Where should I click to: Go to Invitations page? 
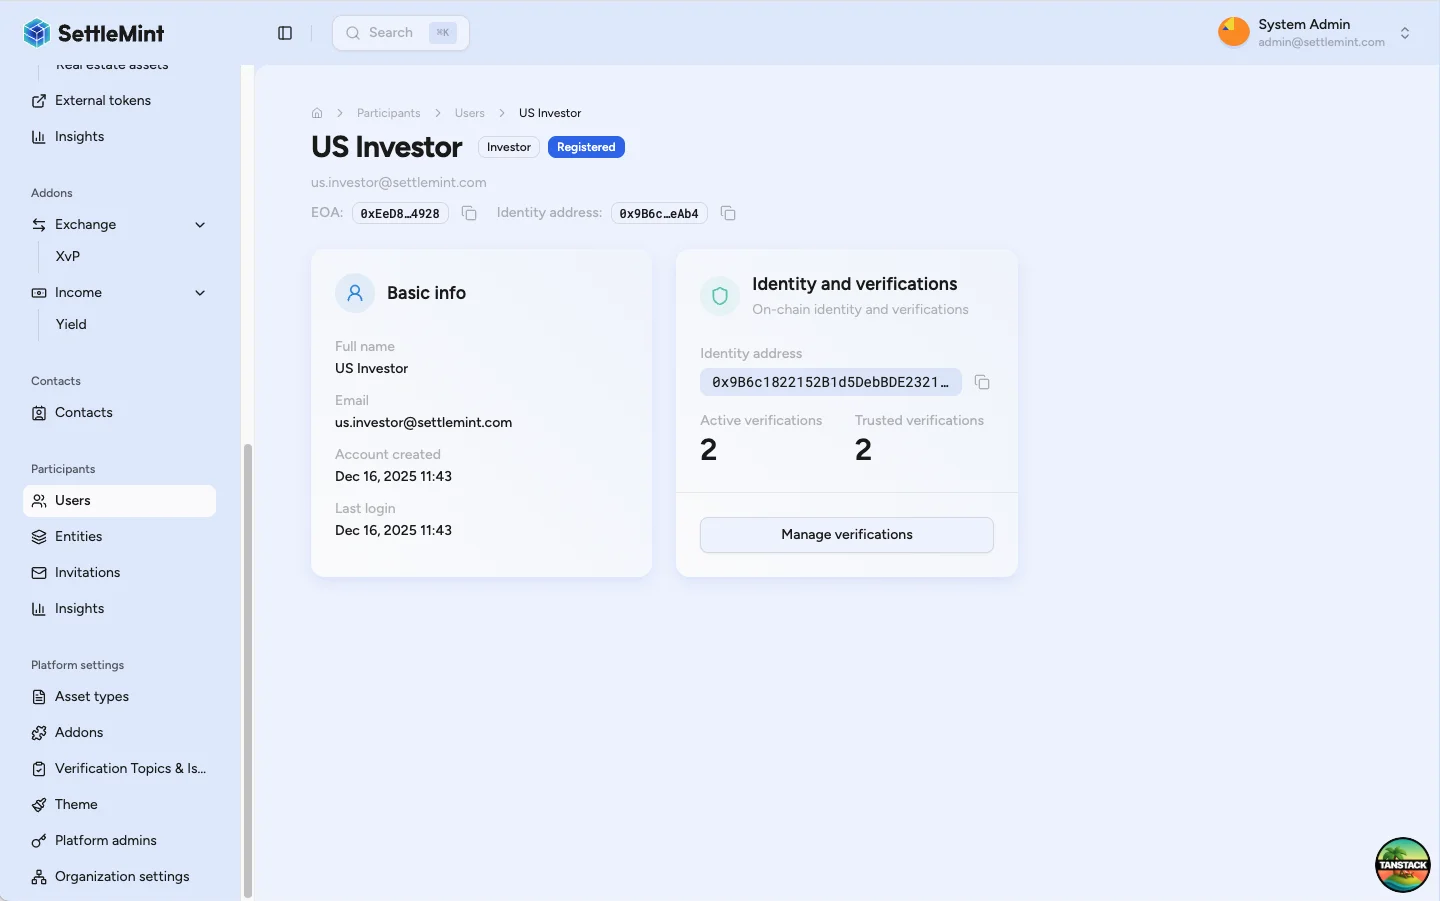coord(87,573)
